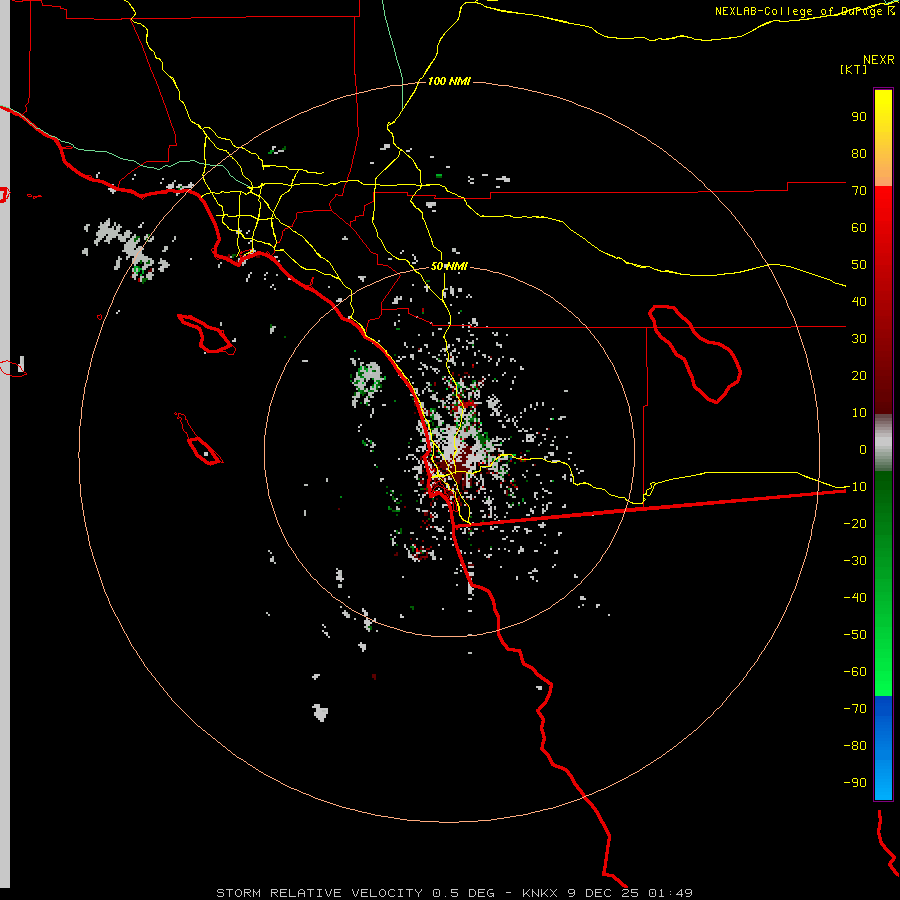The height and width of the screenshot is (900, 900).
Task: Pick the blue bottom segment of the color bar
Action: point(883,748)
